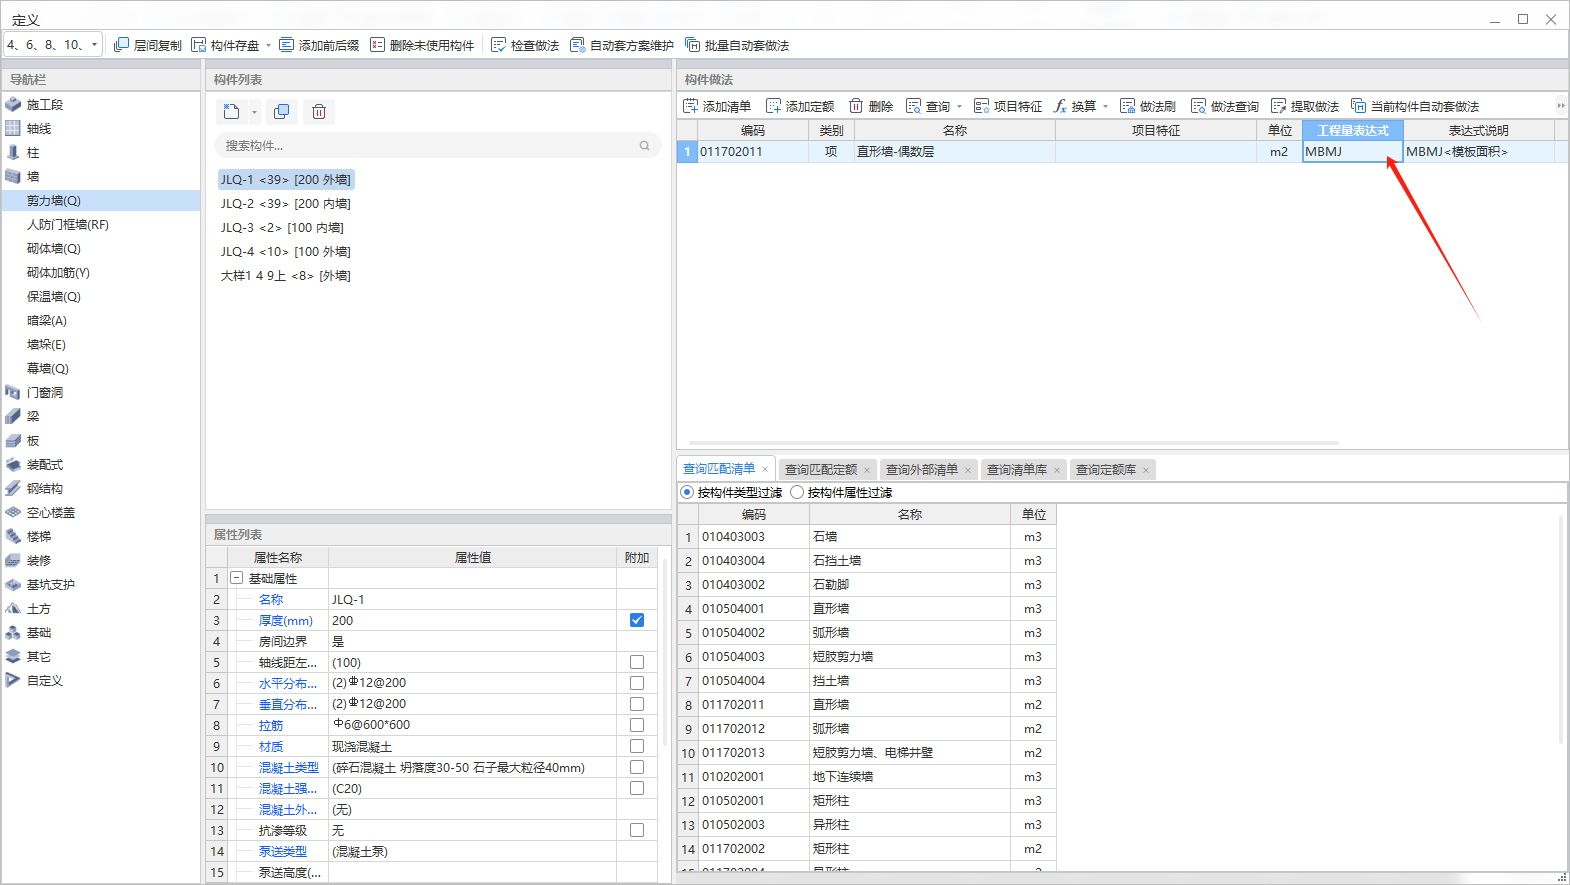Viewport: 1570px width, 885px height.
Task: Select 施工段 in navigation bar
Action: (x=45, y=104)
